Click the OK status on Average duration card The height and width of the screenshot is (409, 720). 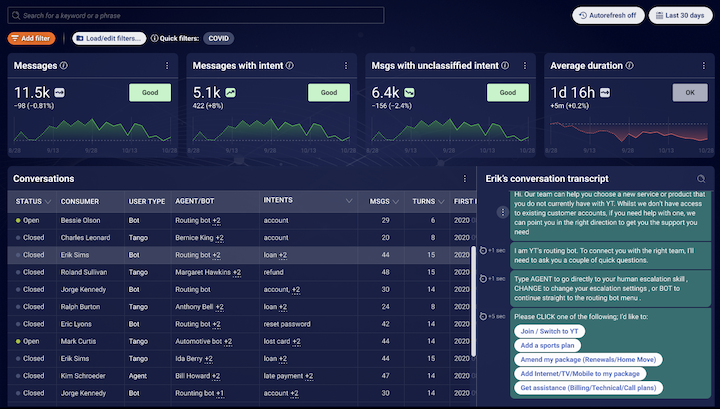pyautogui.click(x=690, y=92)
